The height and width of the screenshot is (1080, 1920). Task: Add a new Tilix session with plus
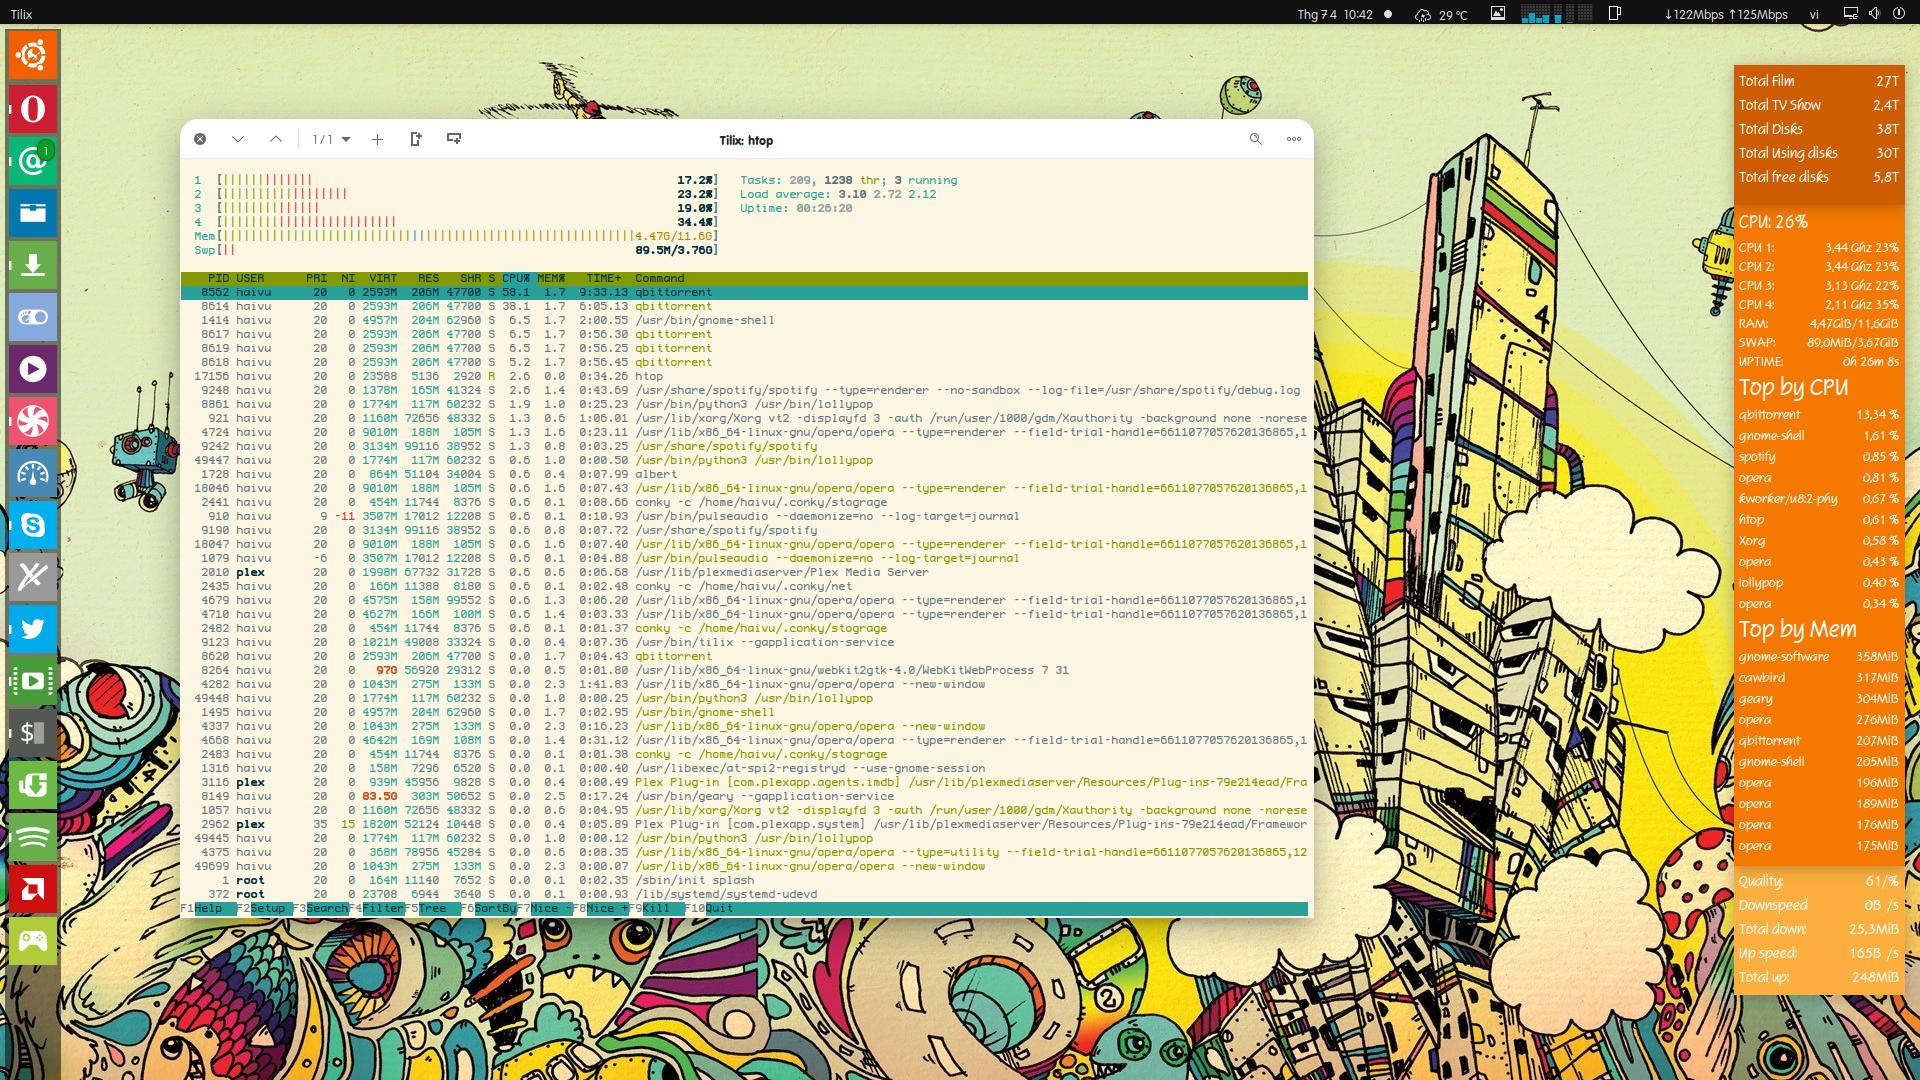click(x=377, y=139)
